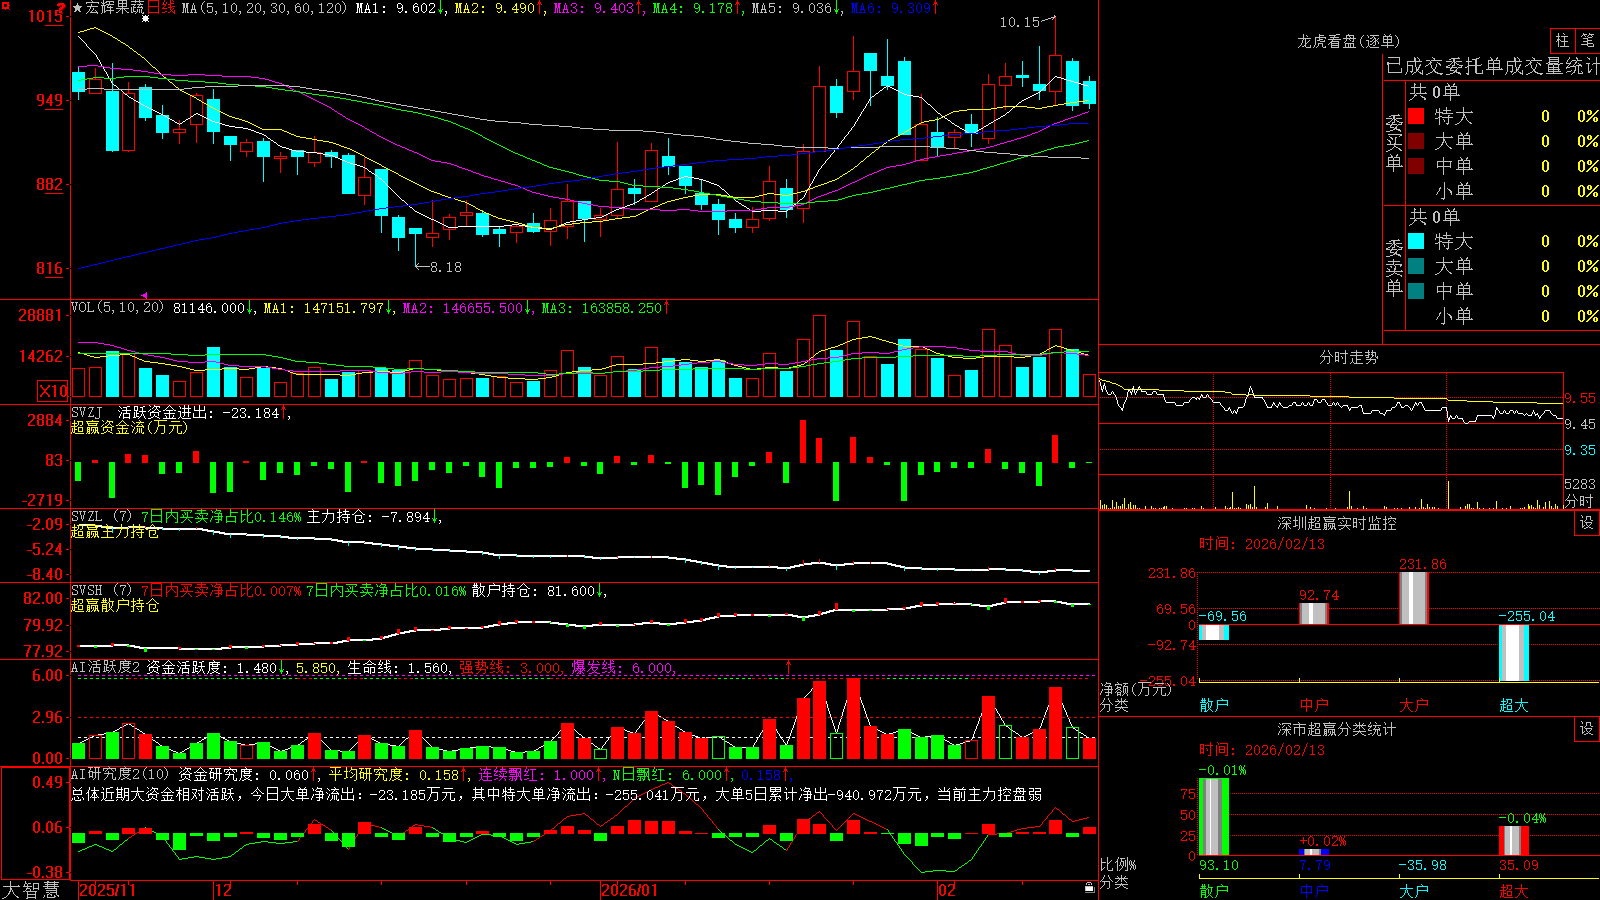Click the red up arrow in AI活跃度2 panel
This screenshot has width=1600, height=900.
(x=788, y=666)
